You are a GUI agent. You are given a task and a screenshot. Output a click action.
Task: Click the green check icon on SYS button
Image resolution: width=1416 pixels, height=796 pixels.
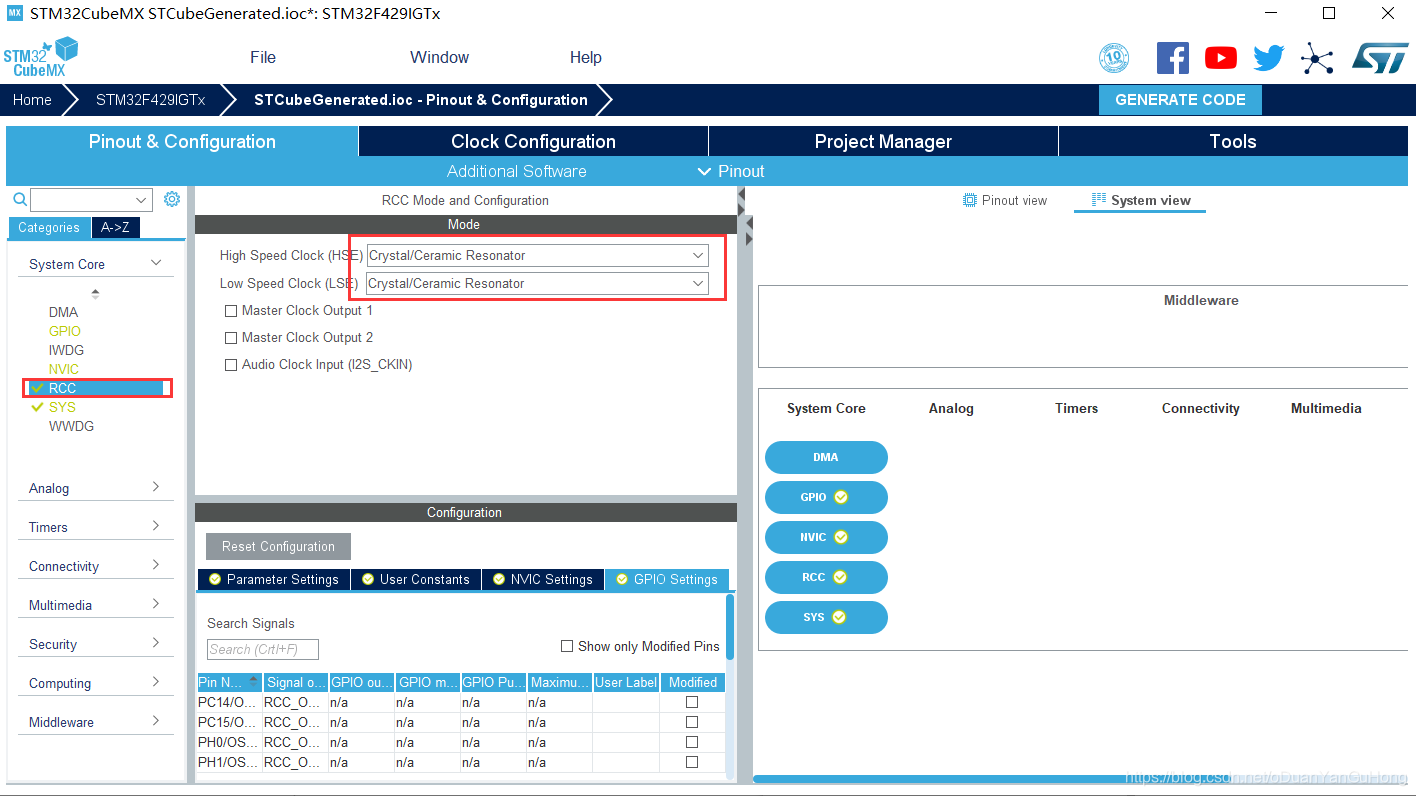(839, 617)
